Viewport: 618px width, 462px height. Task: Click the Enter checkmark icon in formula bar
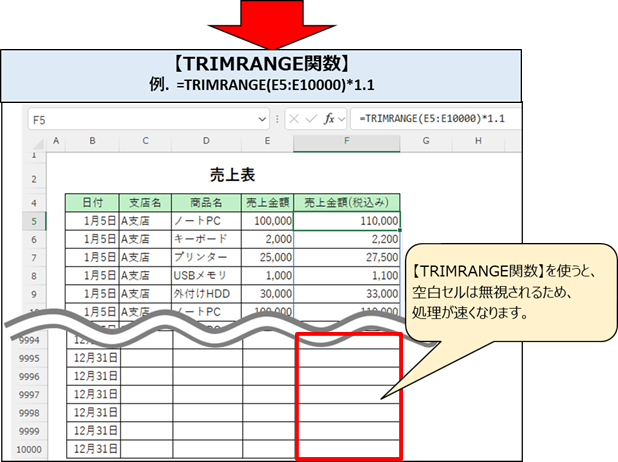pos(313,118)
